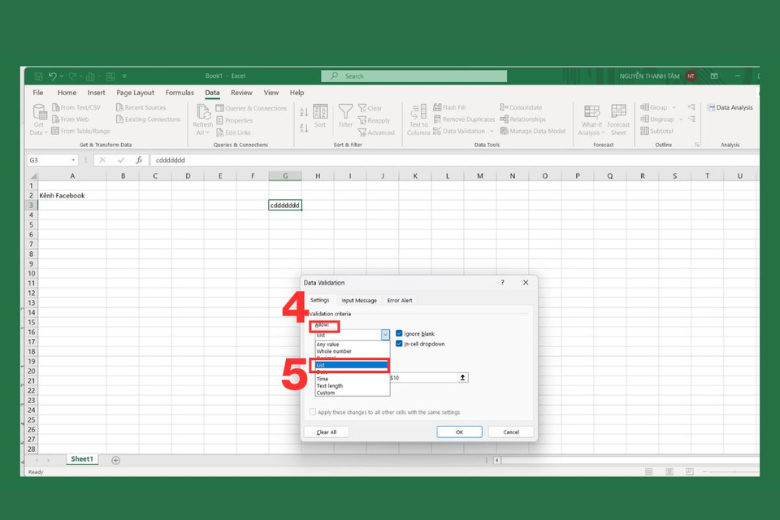780x520 pixels.
Task: Click the Data Validation help question mark
Action: [502, 283]
